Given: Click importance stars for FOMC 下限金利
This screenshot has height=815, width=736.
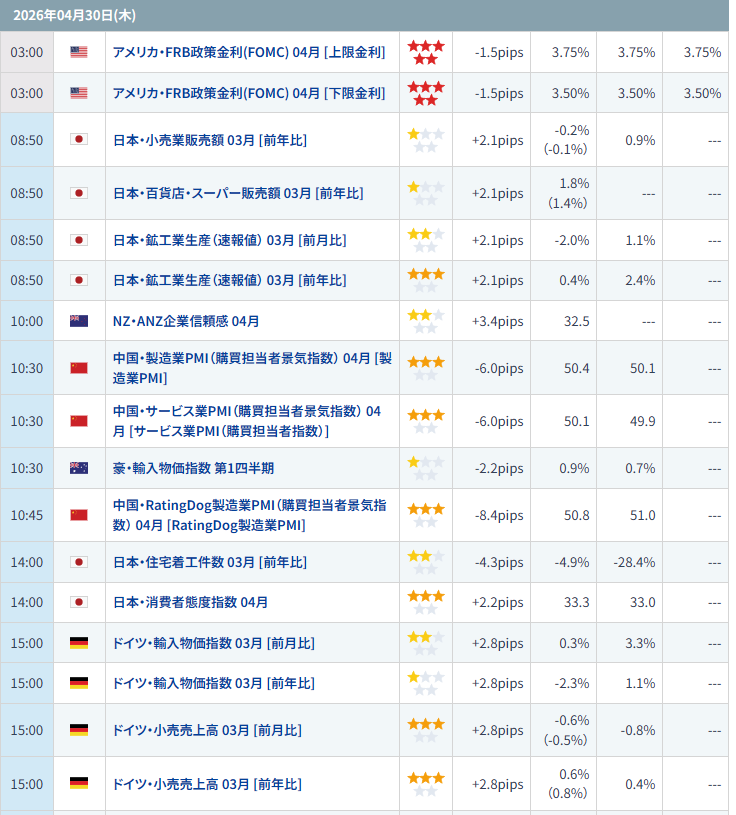Looking at the screenshot, I should point(425,93).
